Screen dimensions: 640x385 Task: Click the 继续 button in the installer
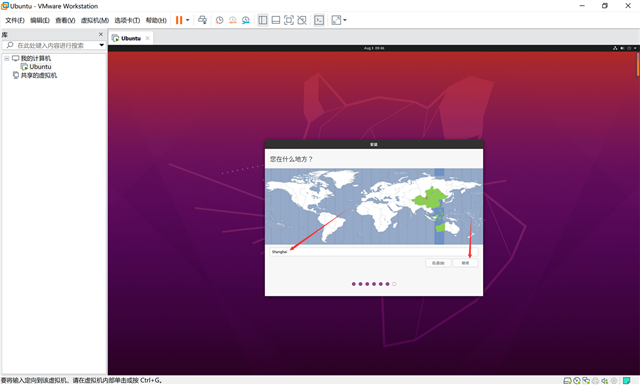coord(465,263)
